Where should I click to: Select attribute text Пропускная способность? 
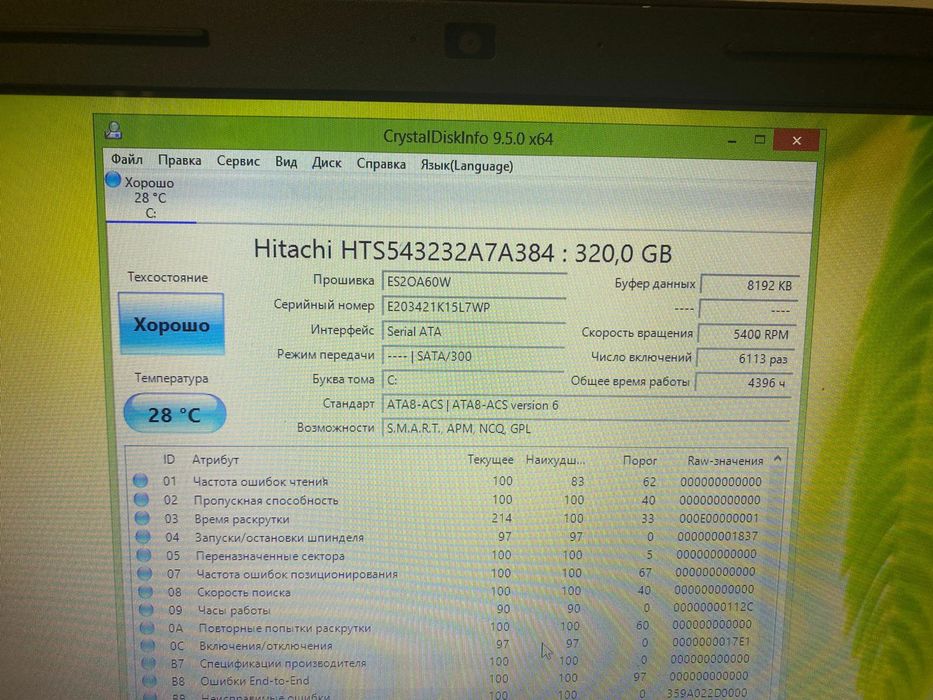click(x=266, y=501)
